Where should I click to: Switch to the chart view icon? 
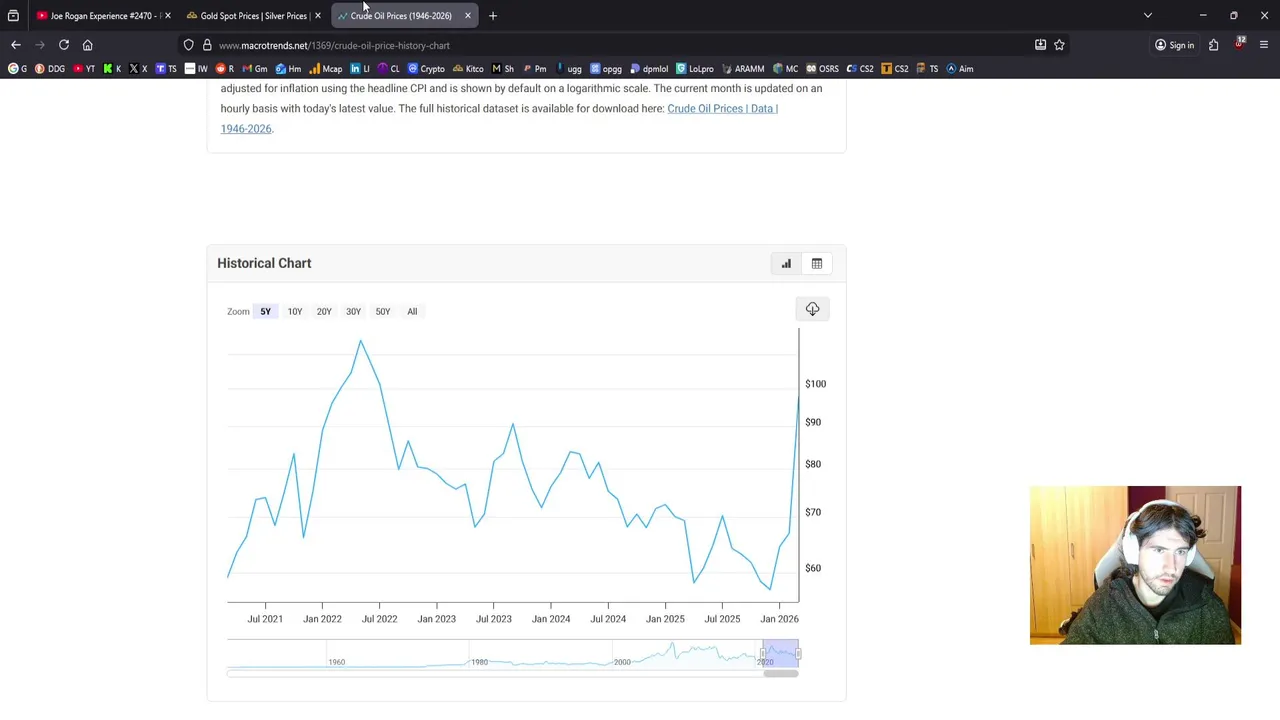tap(786, 264)
